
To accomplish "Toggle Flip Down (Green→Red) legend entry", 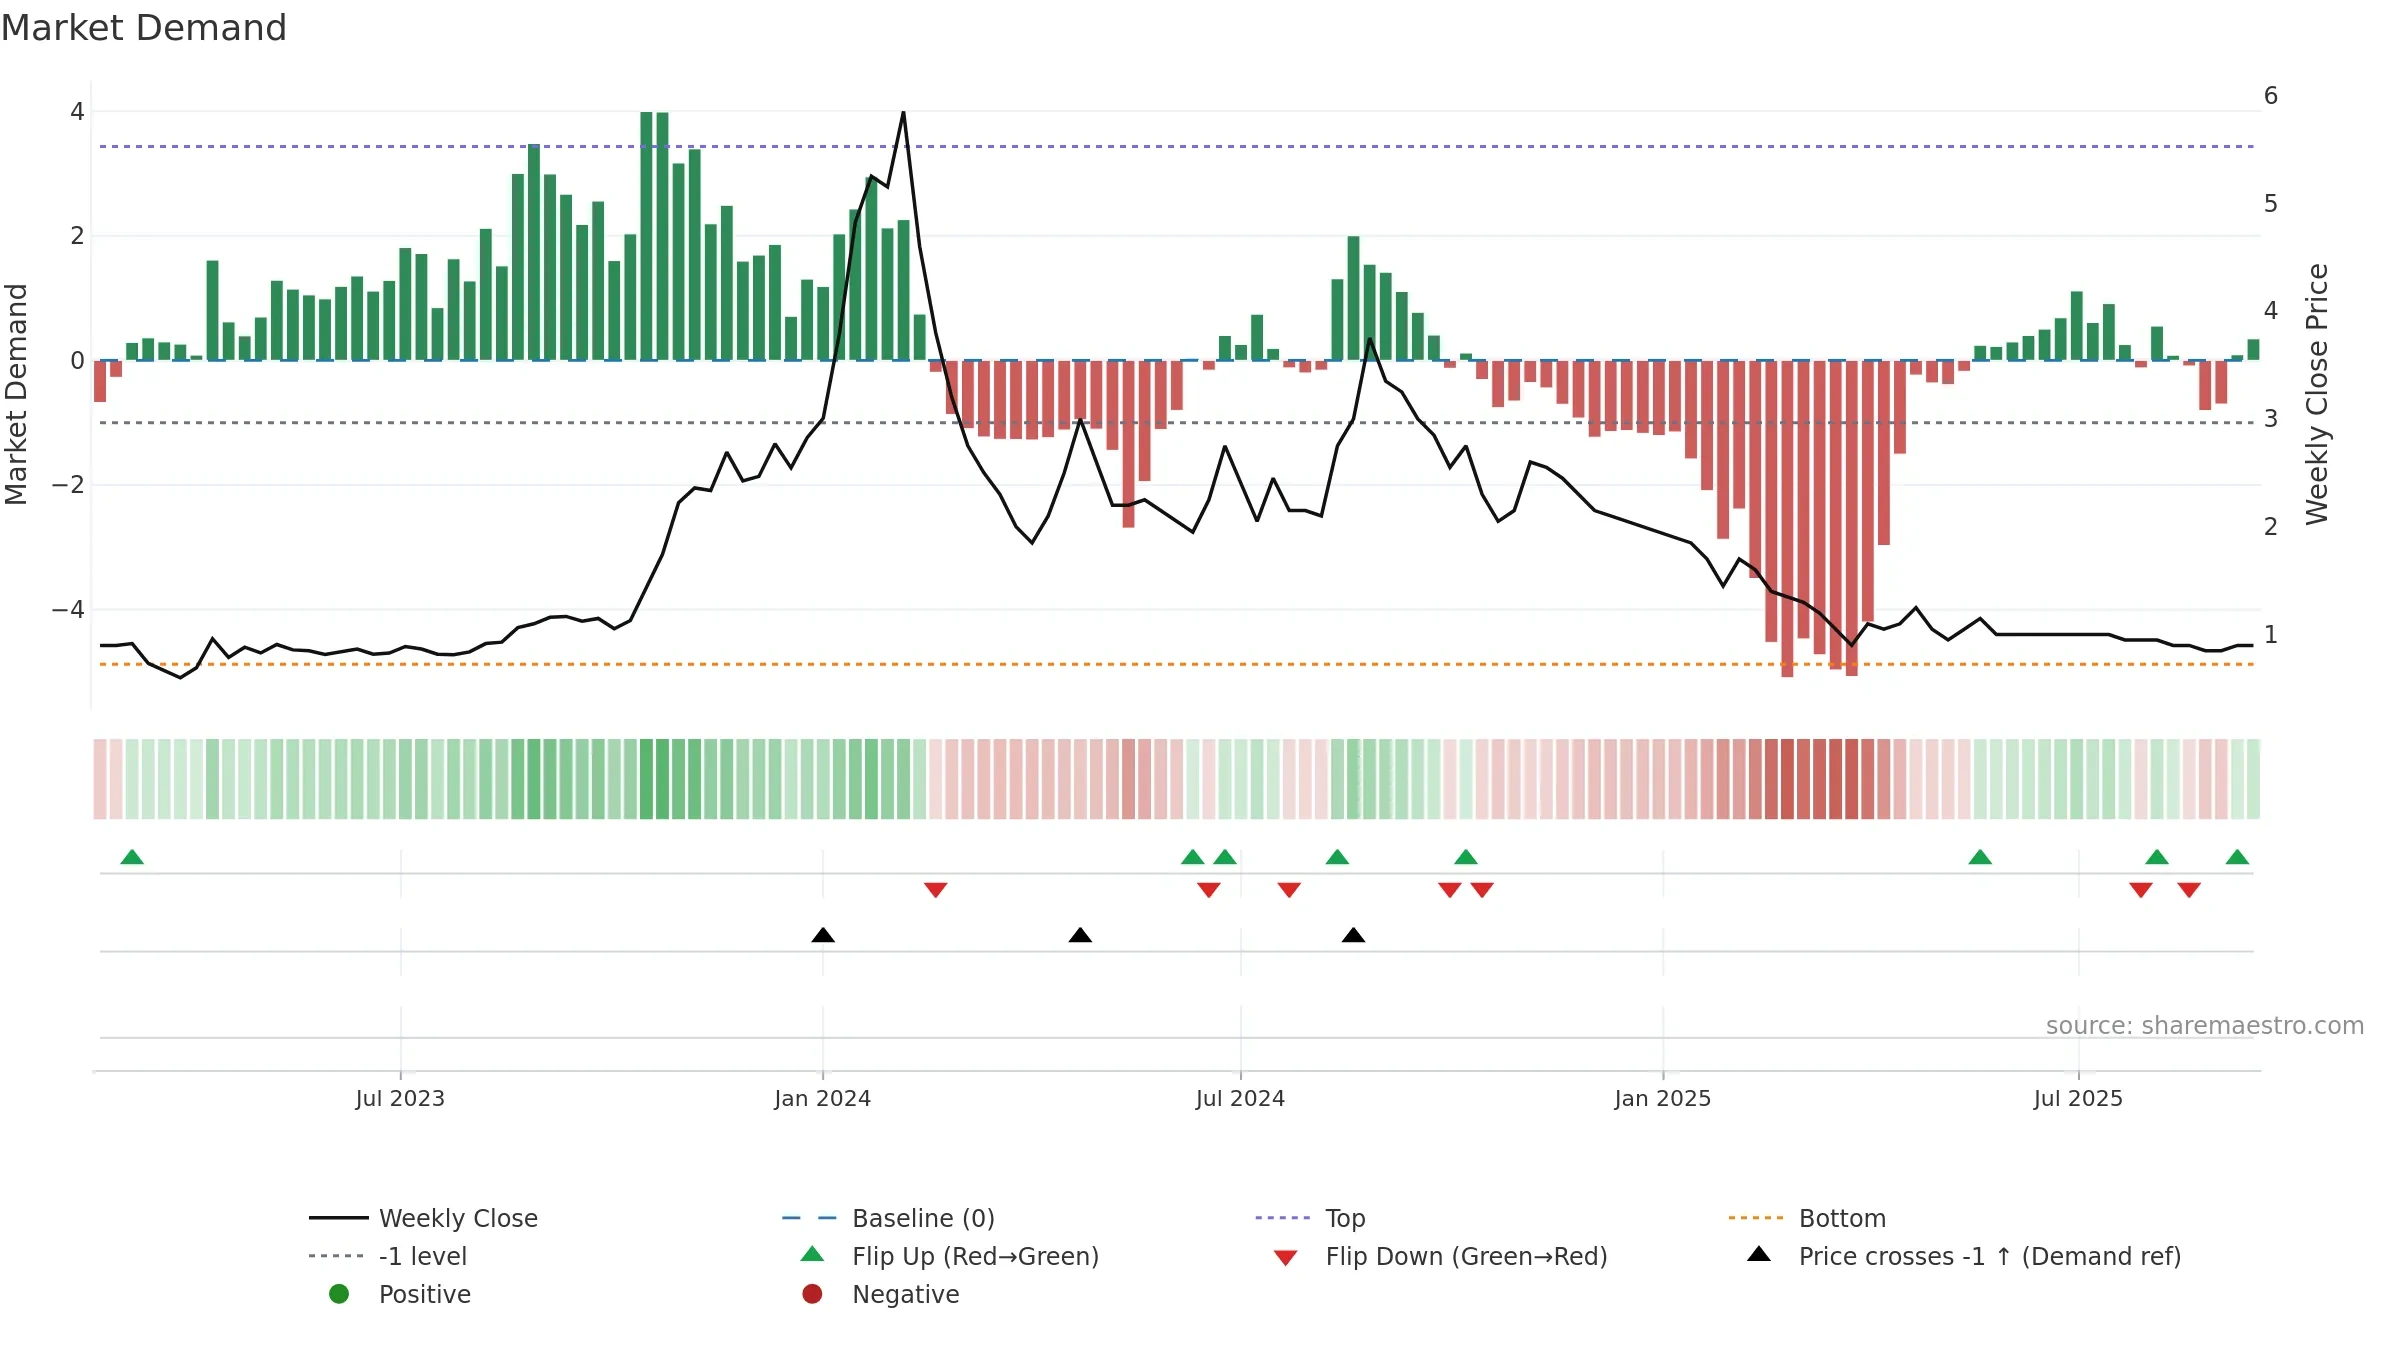I will (x=1440, y=1256).
